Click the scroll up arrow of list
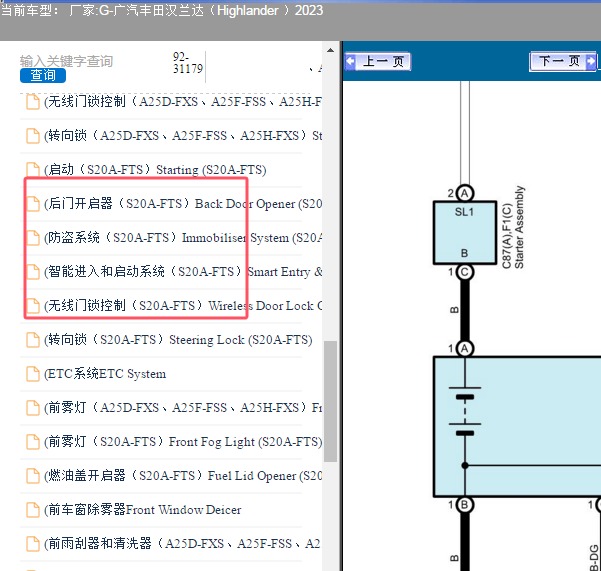The height and width of the screenshot is (571, 601). [x=330, y=50]
